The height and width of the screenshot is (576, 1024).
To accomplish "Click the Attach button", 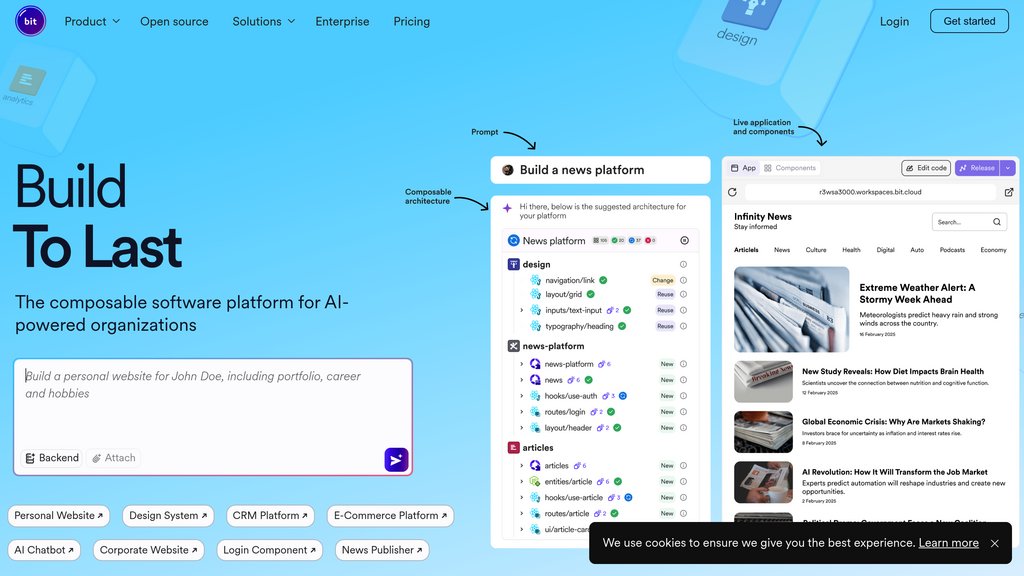I will [x=114, y=458].
